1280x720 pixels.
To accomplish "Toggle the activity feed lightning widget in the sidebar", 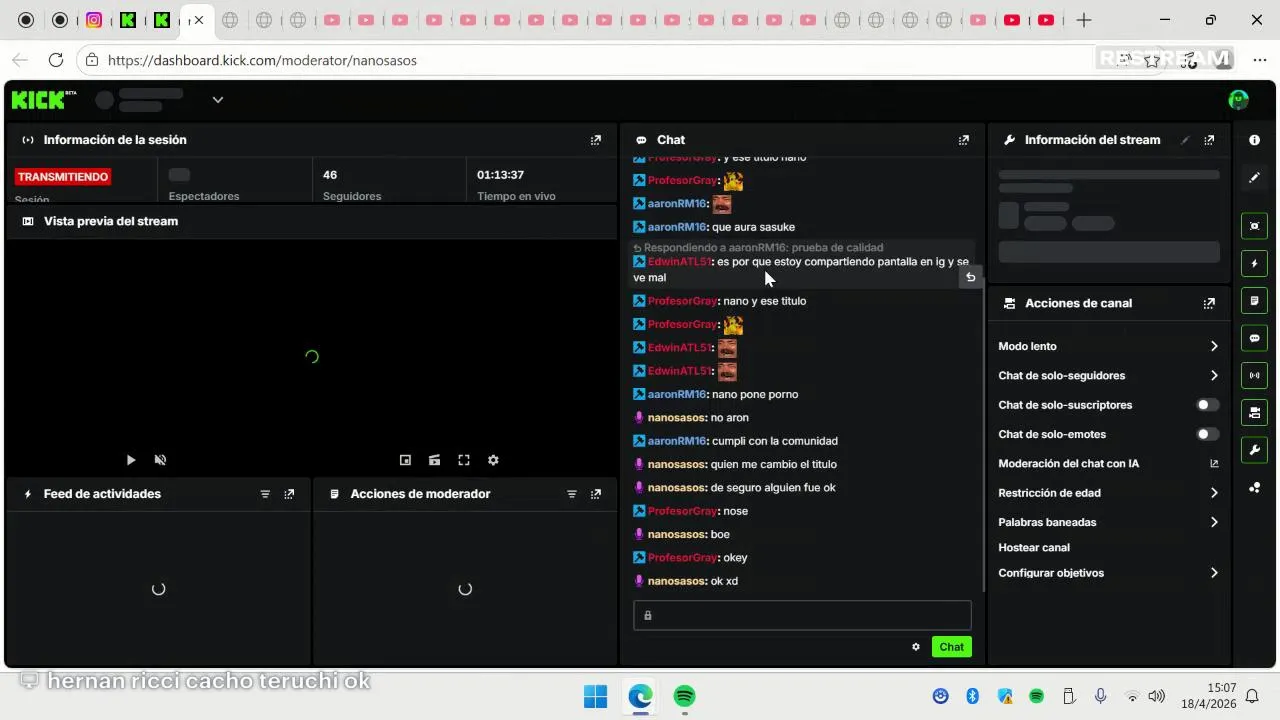I will click(1254, 264).
